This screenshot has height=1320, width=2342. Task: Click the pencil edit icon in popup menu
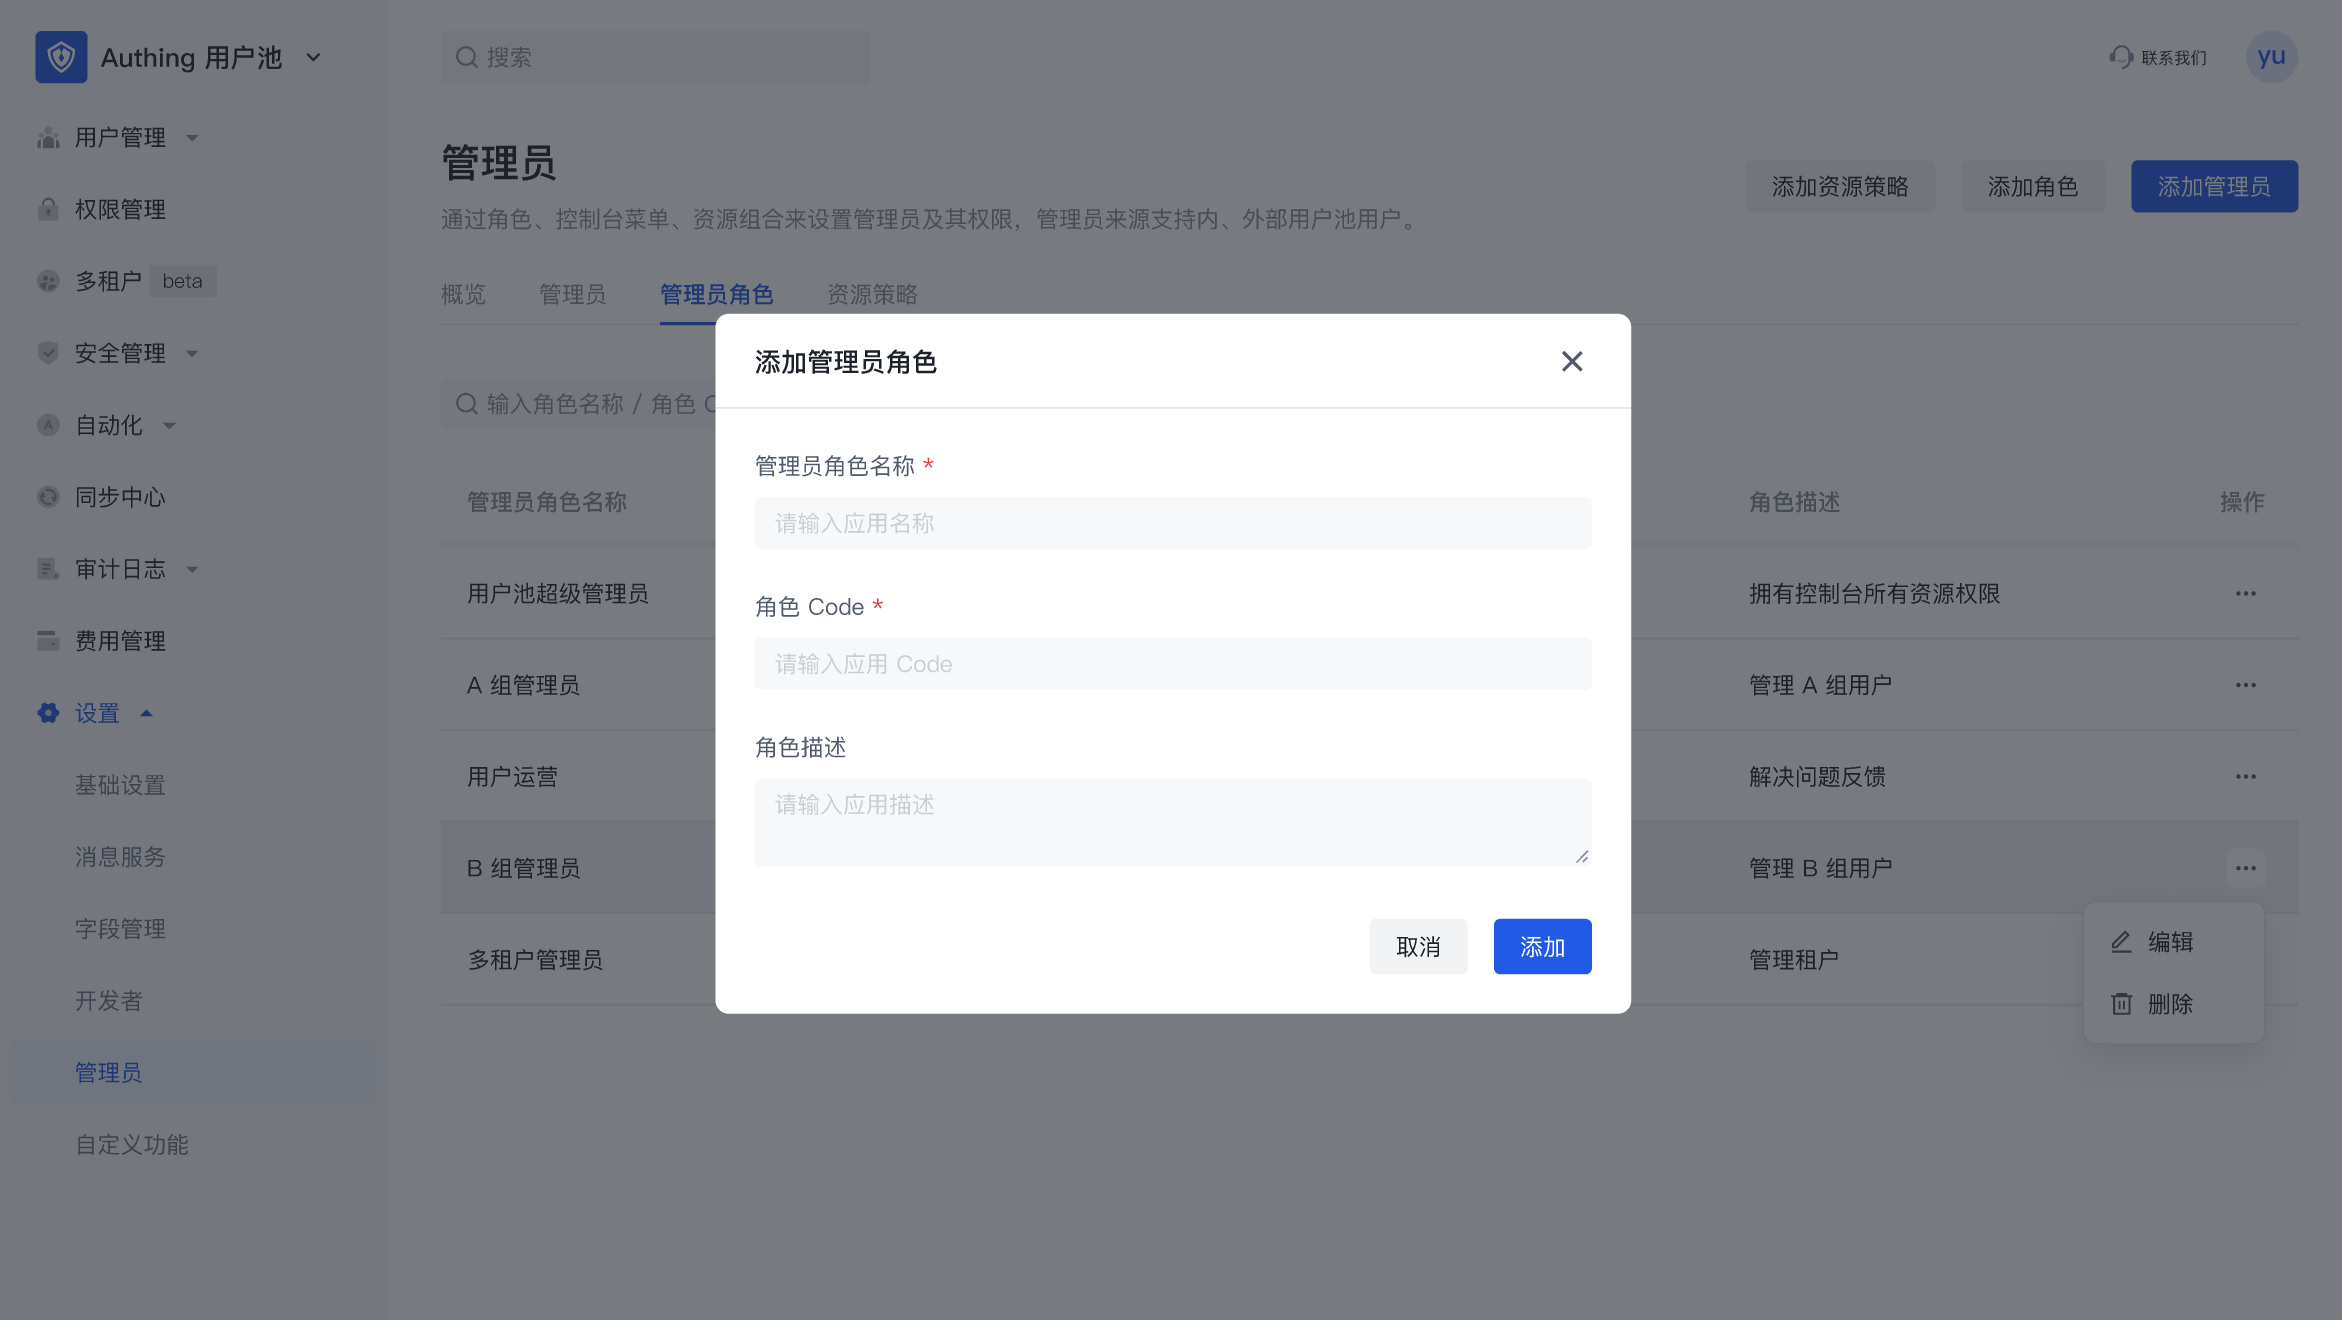click(x=2121, y=942)
